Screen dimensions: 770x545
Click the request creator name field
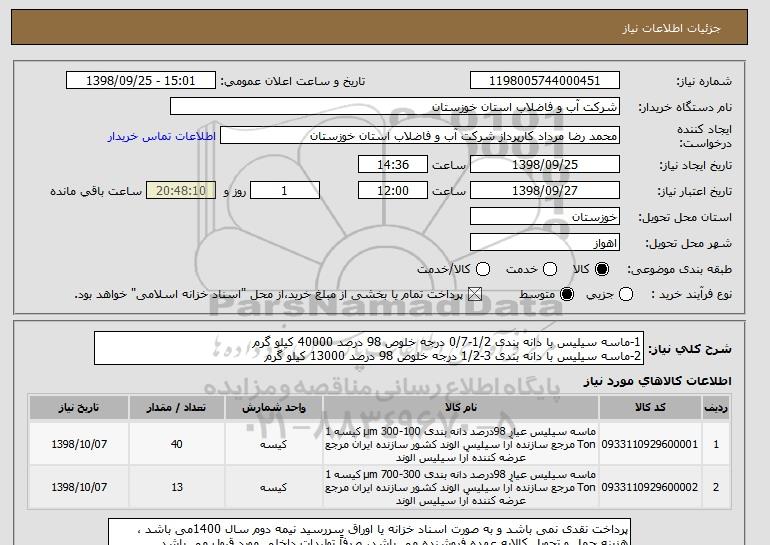pyautogui.click(x=420, y=136)
